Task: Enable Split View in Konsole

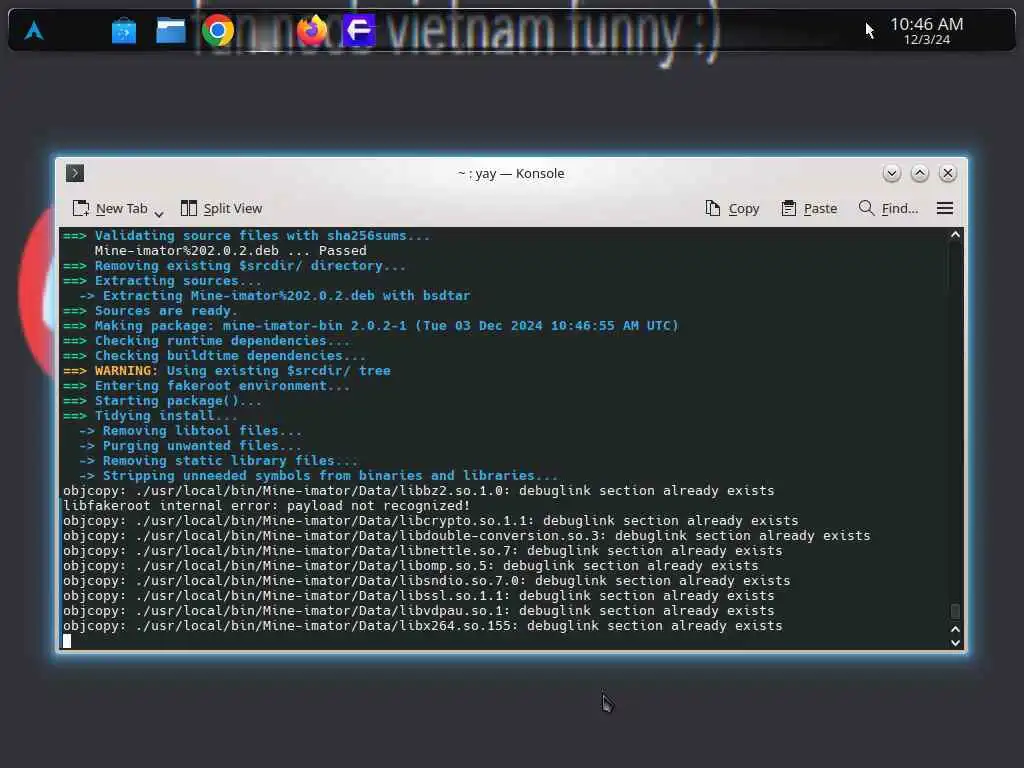Action: [x=221, y=208]
